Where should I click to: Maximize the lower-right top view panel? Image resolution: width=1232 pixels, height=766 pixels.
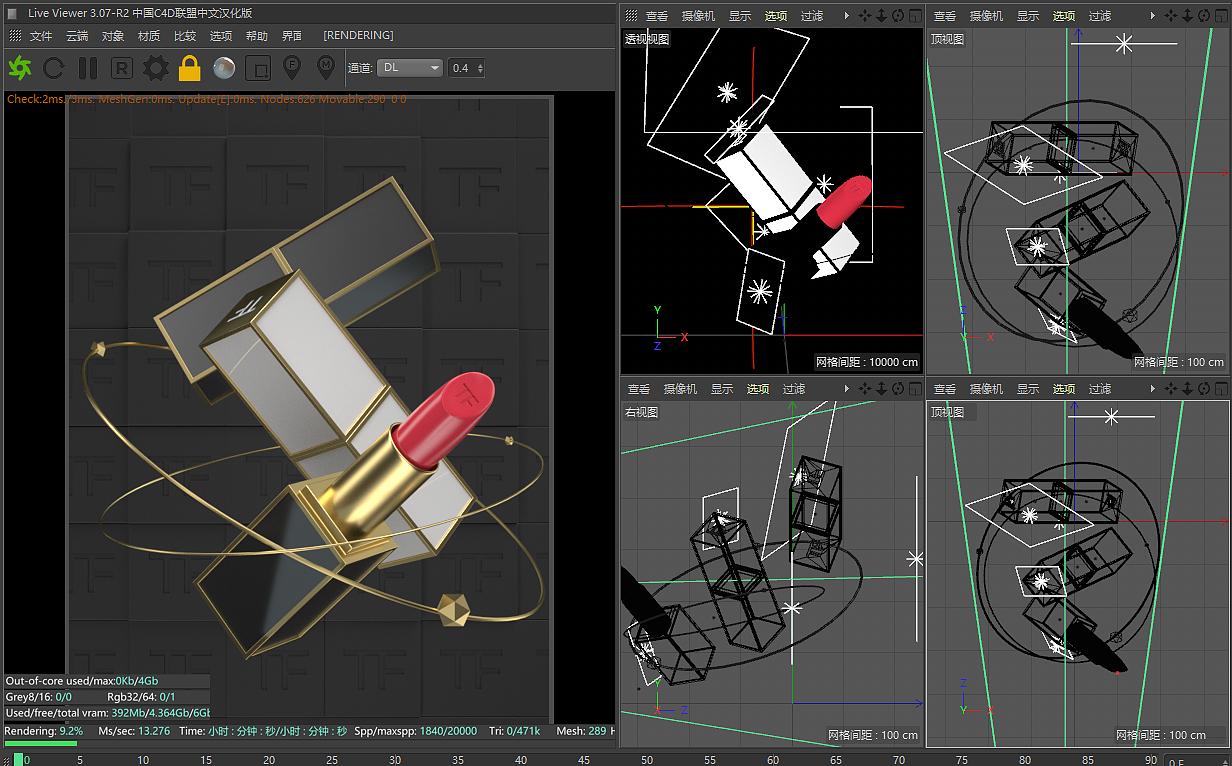click(1221, 389)
